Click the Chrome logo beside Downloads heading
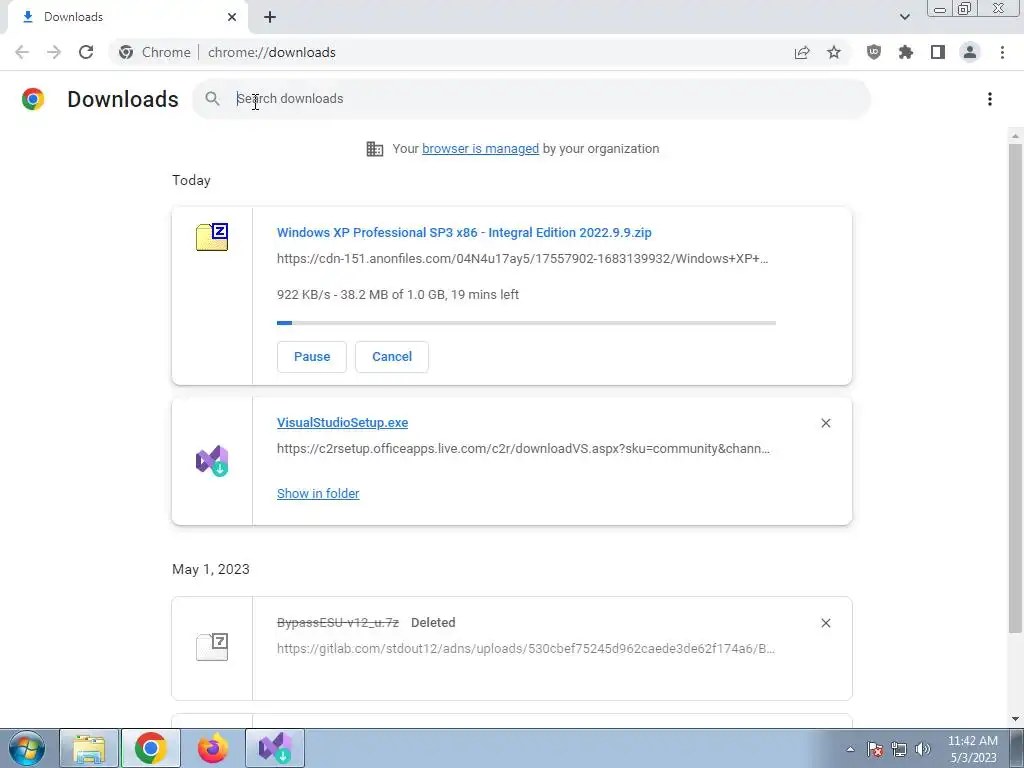The height and width of the screenshot is (768, 1024). click(33, 99)
